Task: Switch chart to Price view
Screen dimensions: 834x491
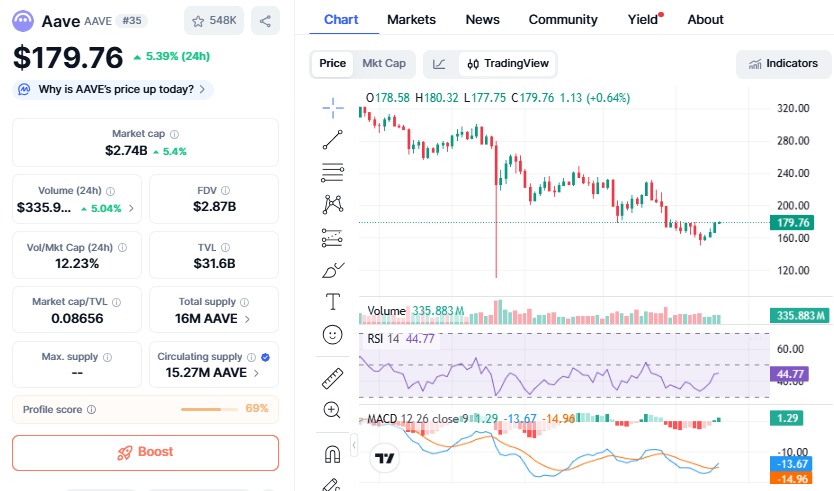Action: coord(332,64)
